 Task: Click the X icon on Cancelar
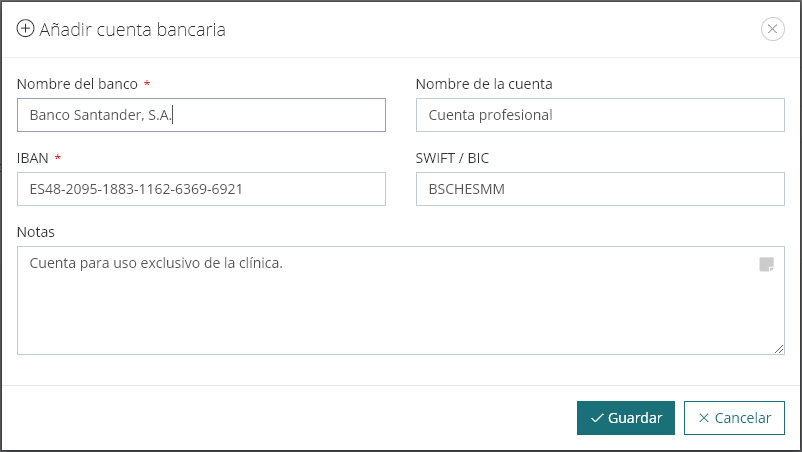[704, 418]
